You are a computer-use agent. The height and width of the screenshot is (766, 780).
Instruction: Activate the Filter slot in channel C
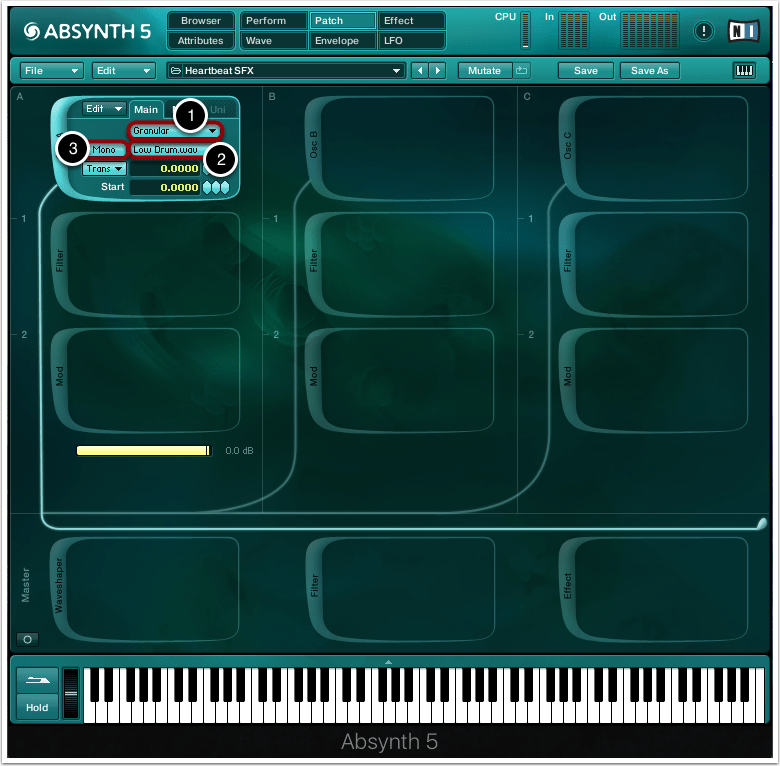(x=653, y=264)
